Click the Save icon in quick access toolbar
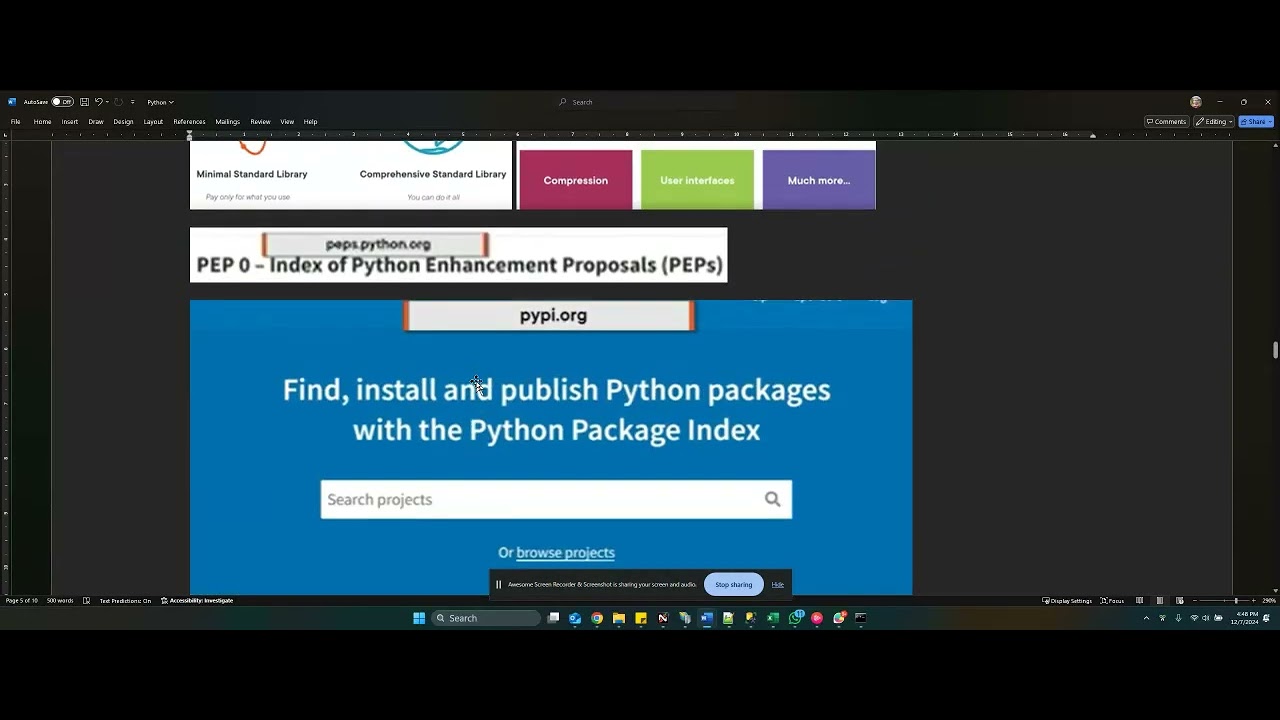 pyautogui.click(x=84, y=102)
